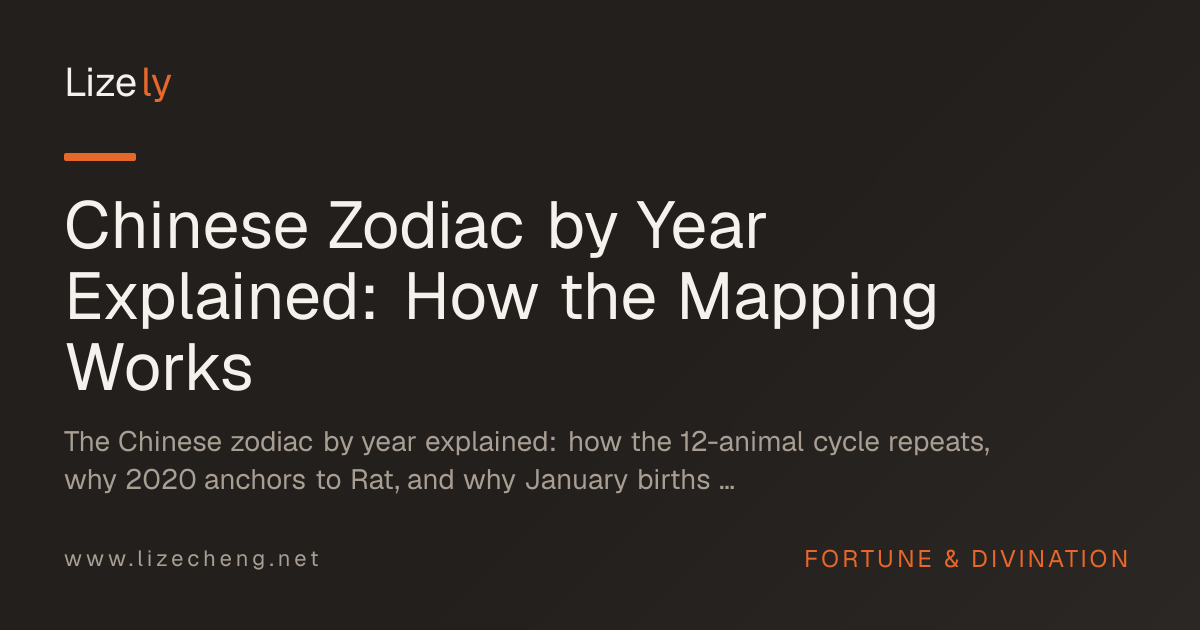Click the 'Explained: How the Mapping' title line
This screenshot has height=630, width=1200.
(502, 298)
